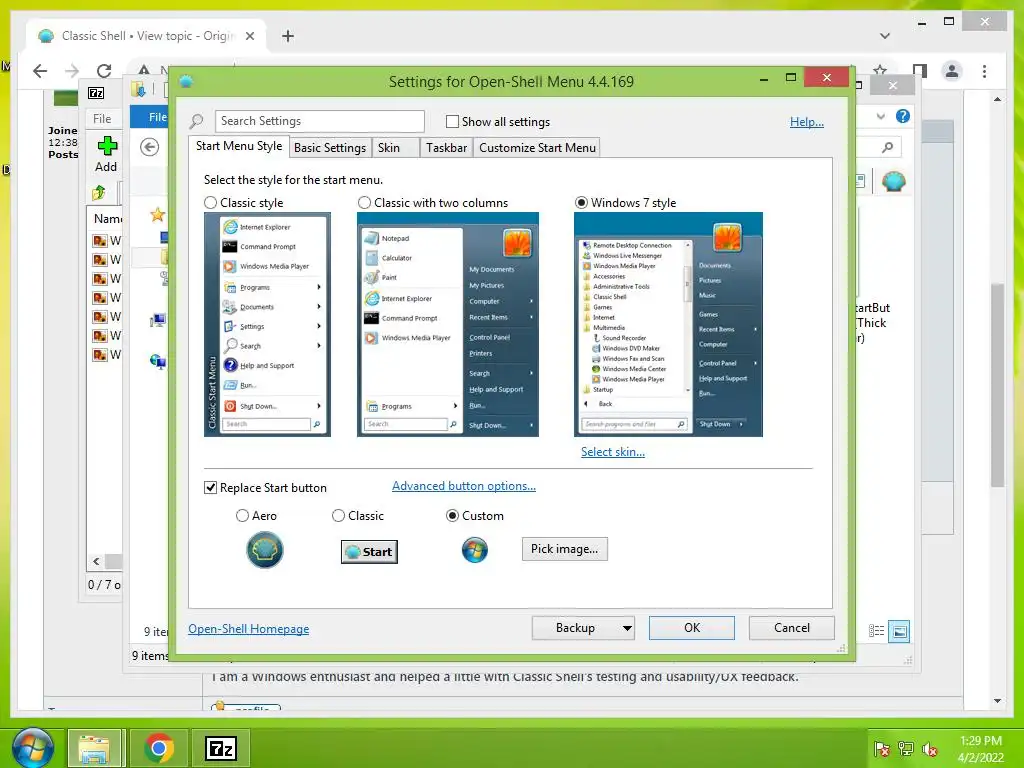Open Advanced button options link

click(464, 486)
